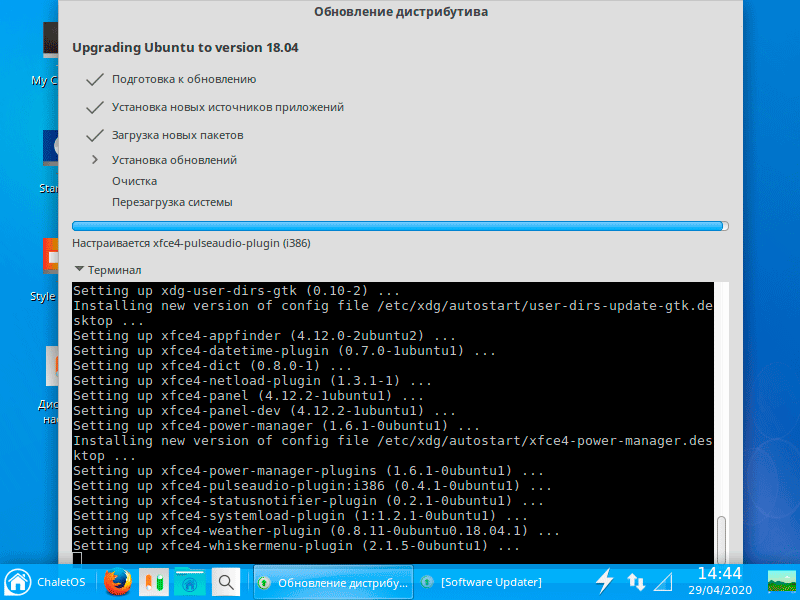Click the power manager lightning icon

(605, 581)
